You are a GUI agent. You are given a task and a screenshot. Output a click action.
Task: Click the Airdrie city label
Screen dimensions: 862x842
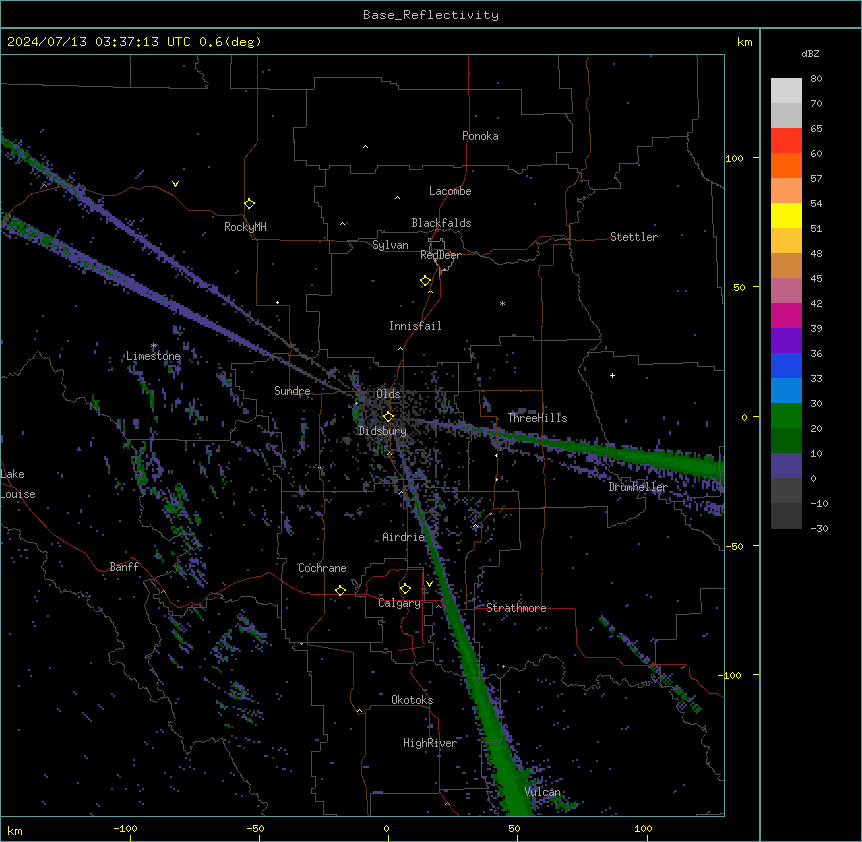click(404, 537)
